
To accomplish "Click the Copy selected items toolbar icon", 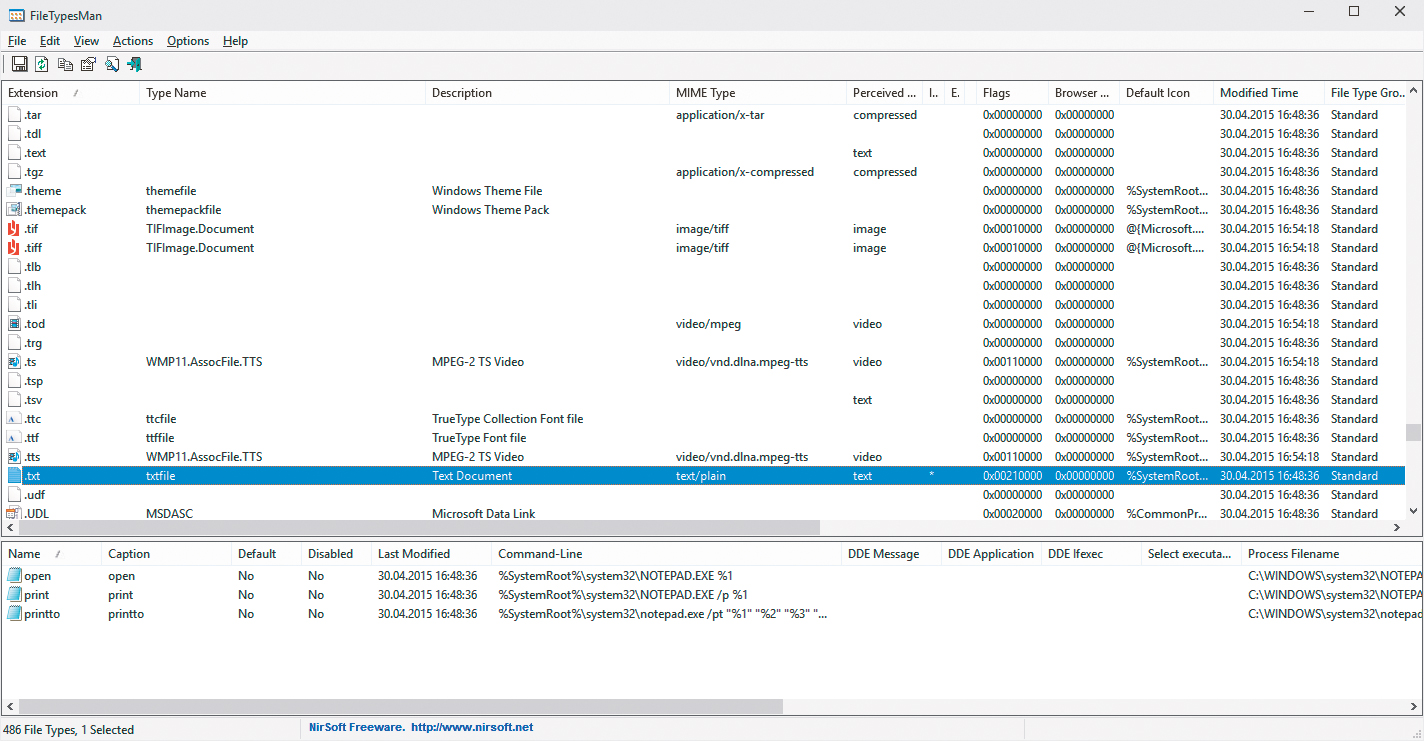I will point(65,65).
